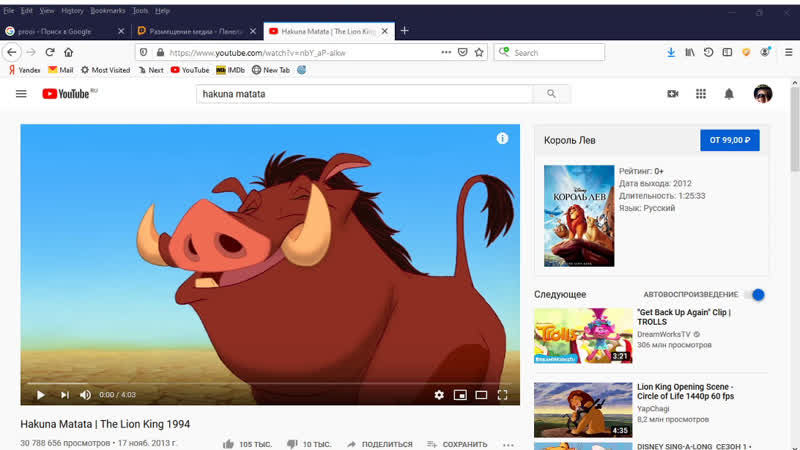
Task: Switch to theater mode view
Action: click(x=481, y=395)
